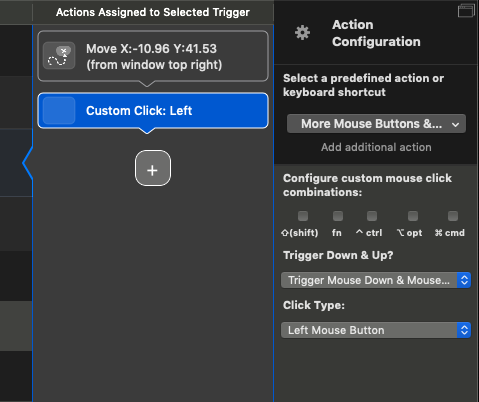Click the Actions Assigned to Selected Trigger header
Viewport: 479px width, 402px height.
coord(153,12)
